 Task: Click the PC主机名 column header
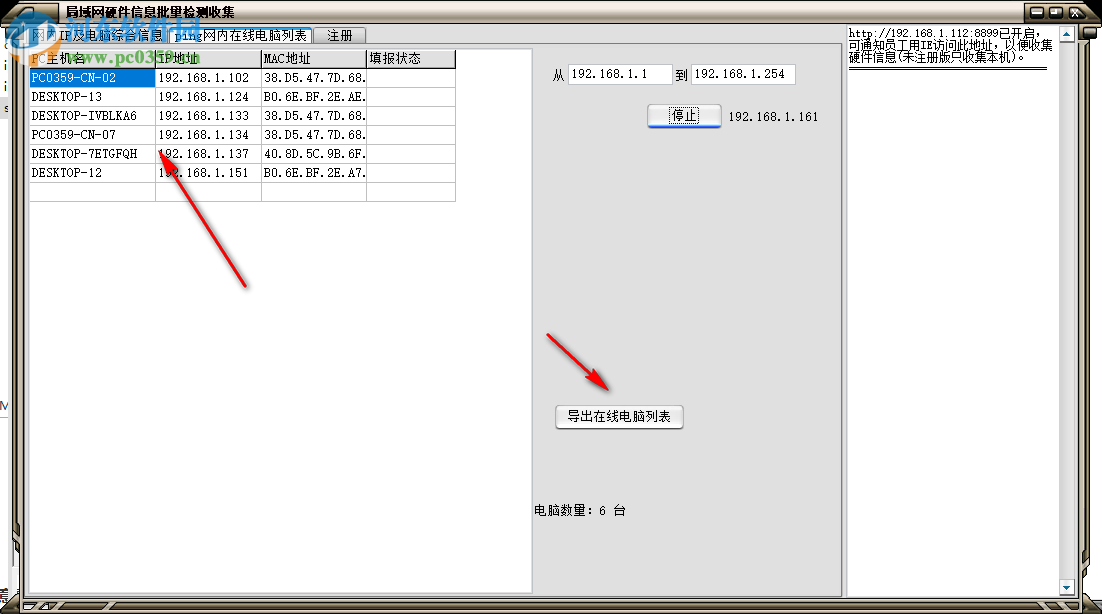pos(90,58)
